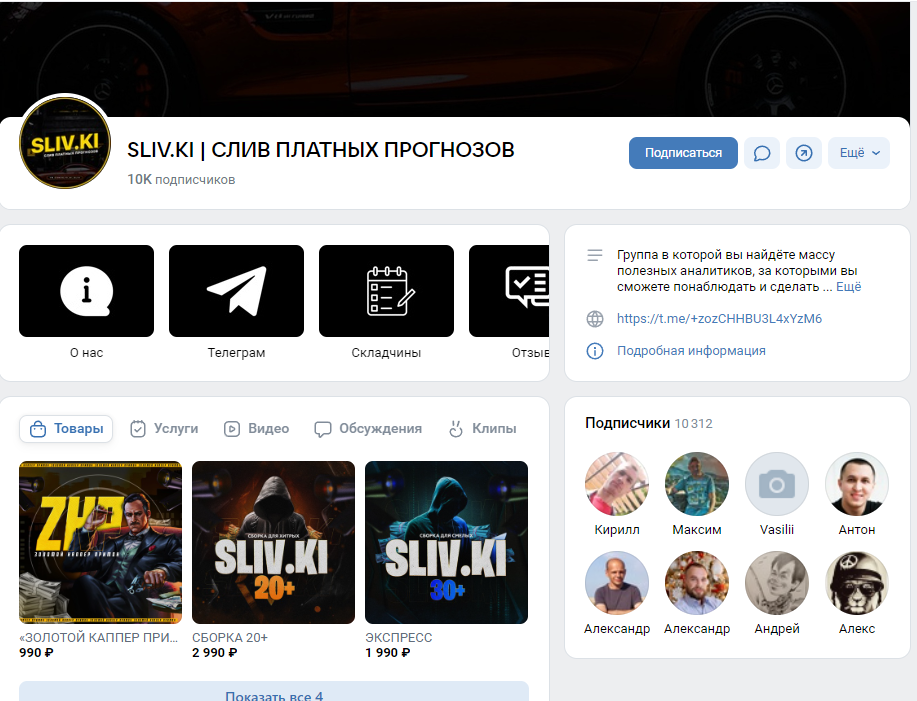Open the SLIV.KI group avatar
The image size is (917, 701).
coord(65,143)
